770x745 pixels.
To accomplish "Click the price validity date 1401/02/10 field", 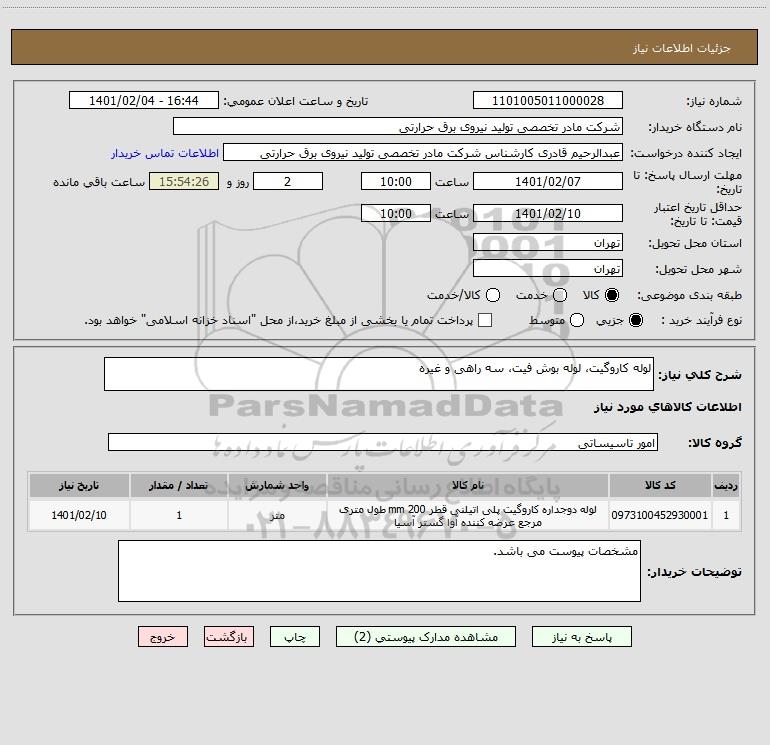I will coord(548,213).
